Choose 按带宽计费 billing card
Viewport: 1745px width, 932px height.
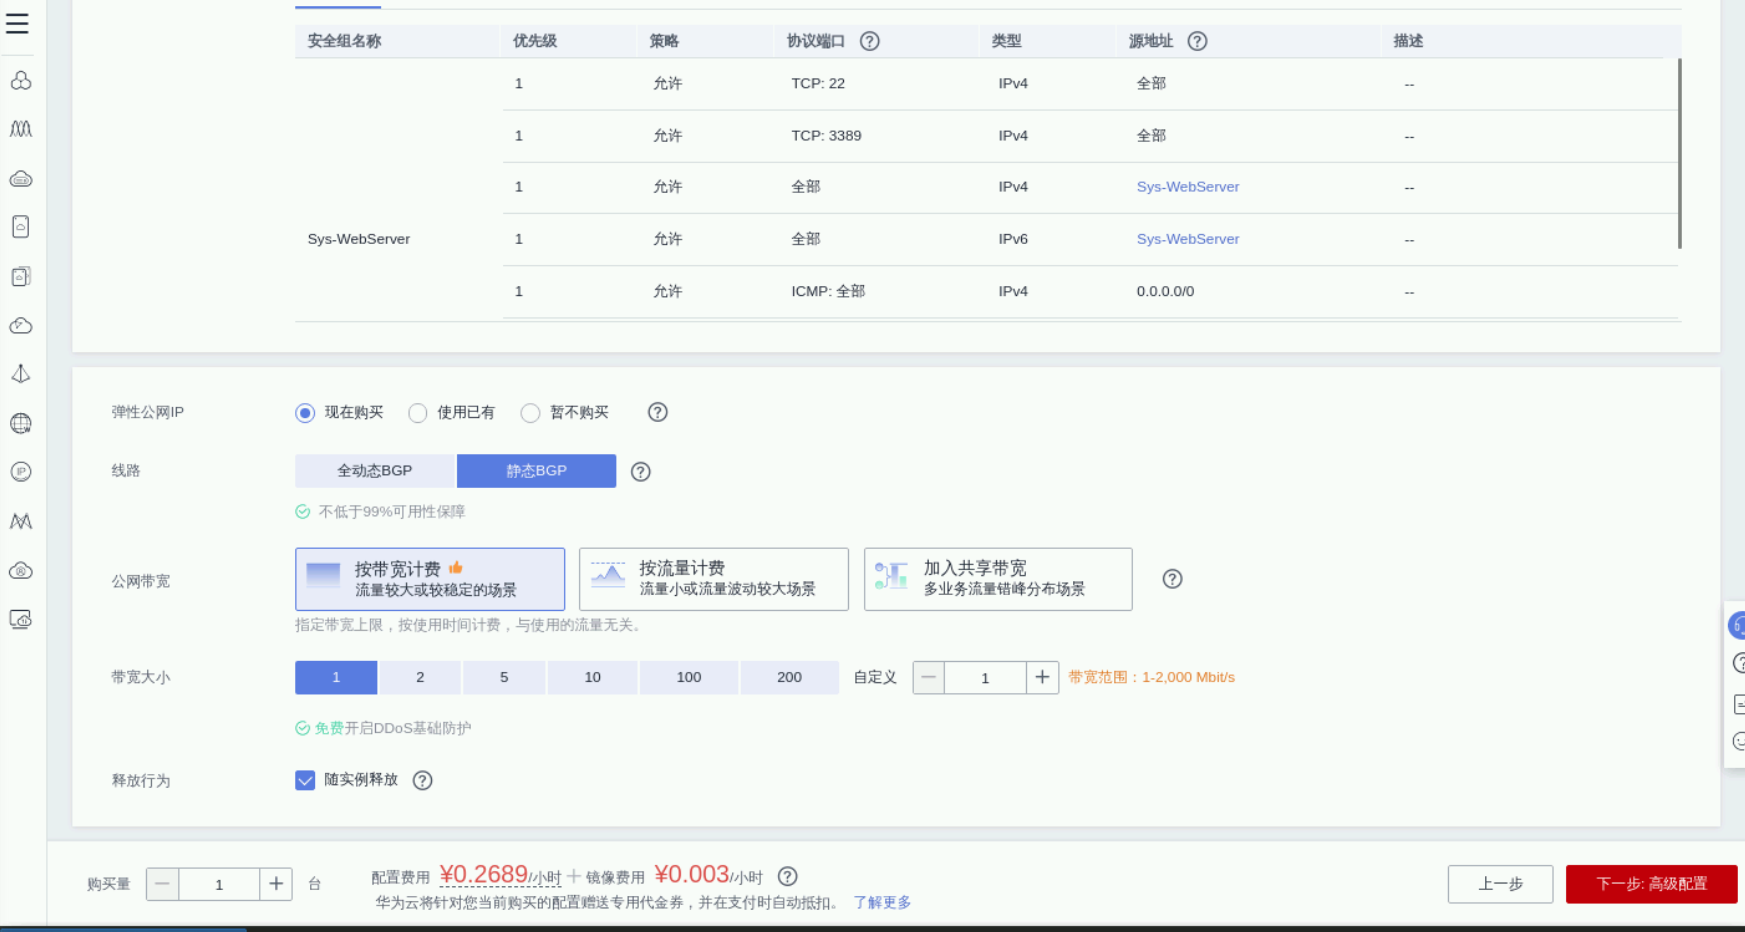(x=430, y=579)
